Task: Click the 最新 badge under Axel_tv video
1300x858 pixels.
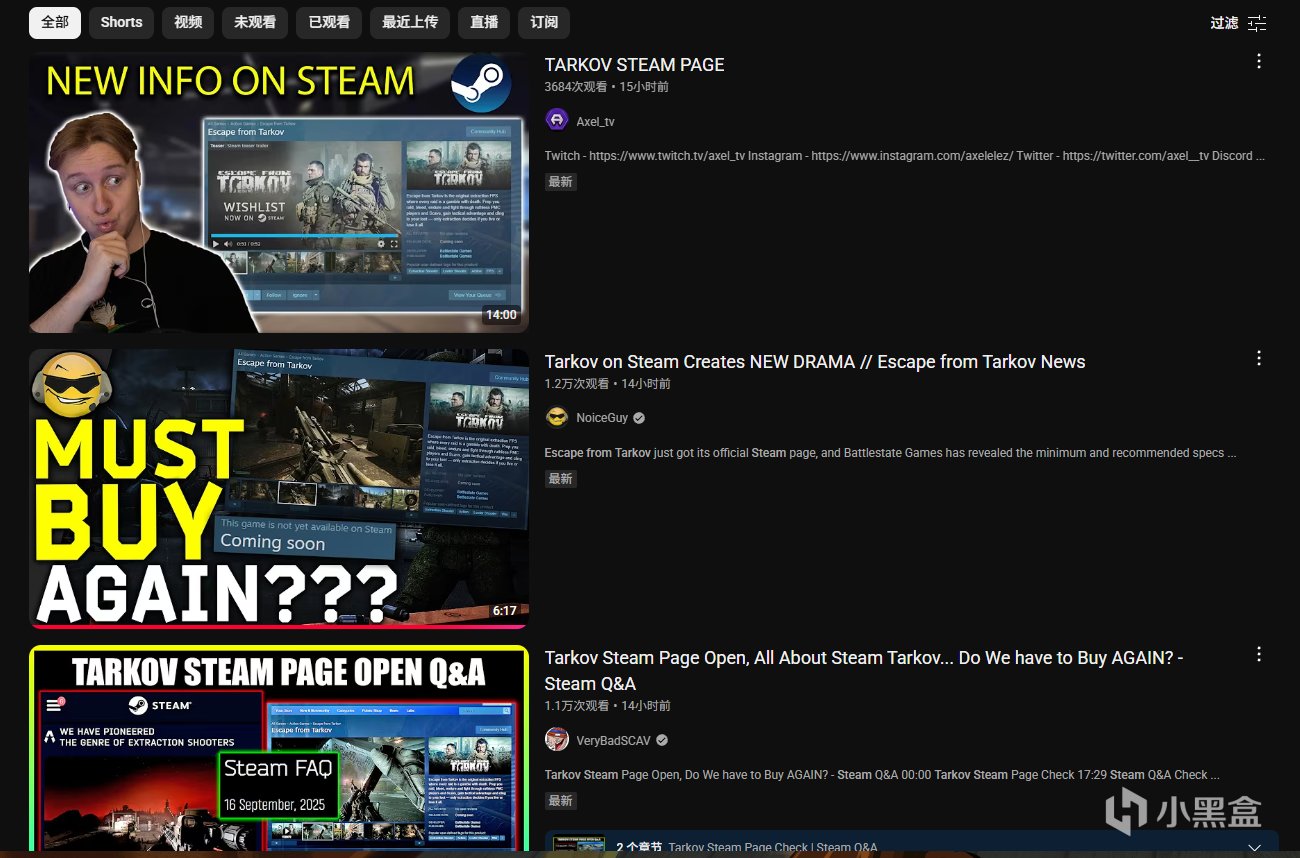Action: [x=561, y=182]
